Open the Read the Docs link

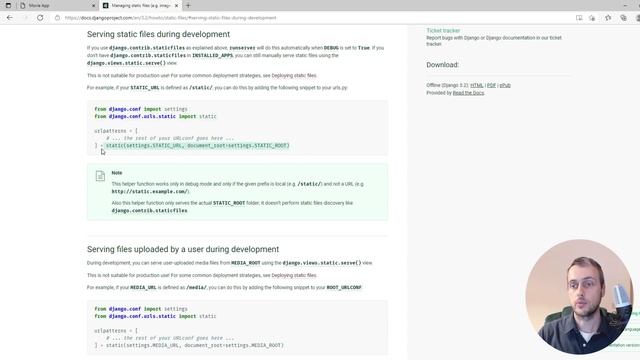(468, 93)
